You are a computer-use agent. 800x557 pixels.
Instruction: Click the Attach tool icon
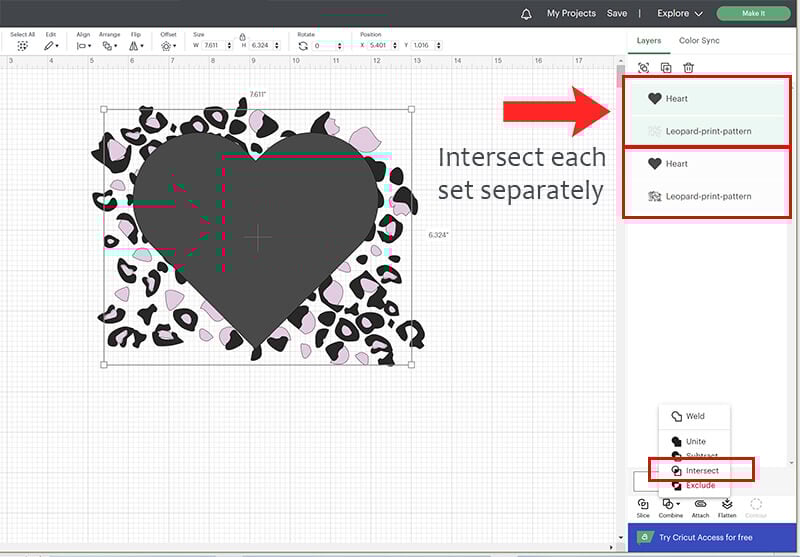point(700,504)
